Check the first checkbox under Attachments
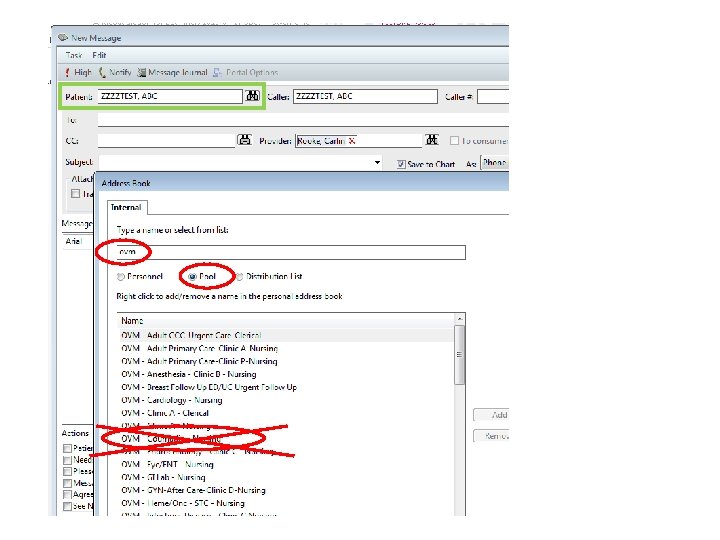Screen dimensions: 720x540 point(75,194)
